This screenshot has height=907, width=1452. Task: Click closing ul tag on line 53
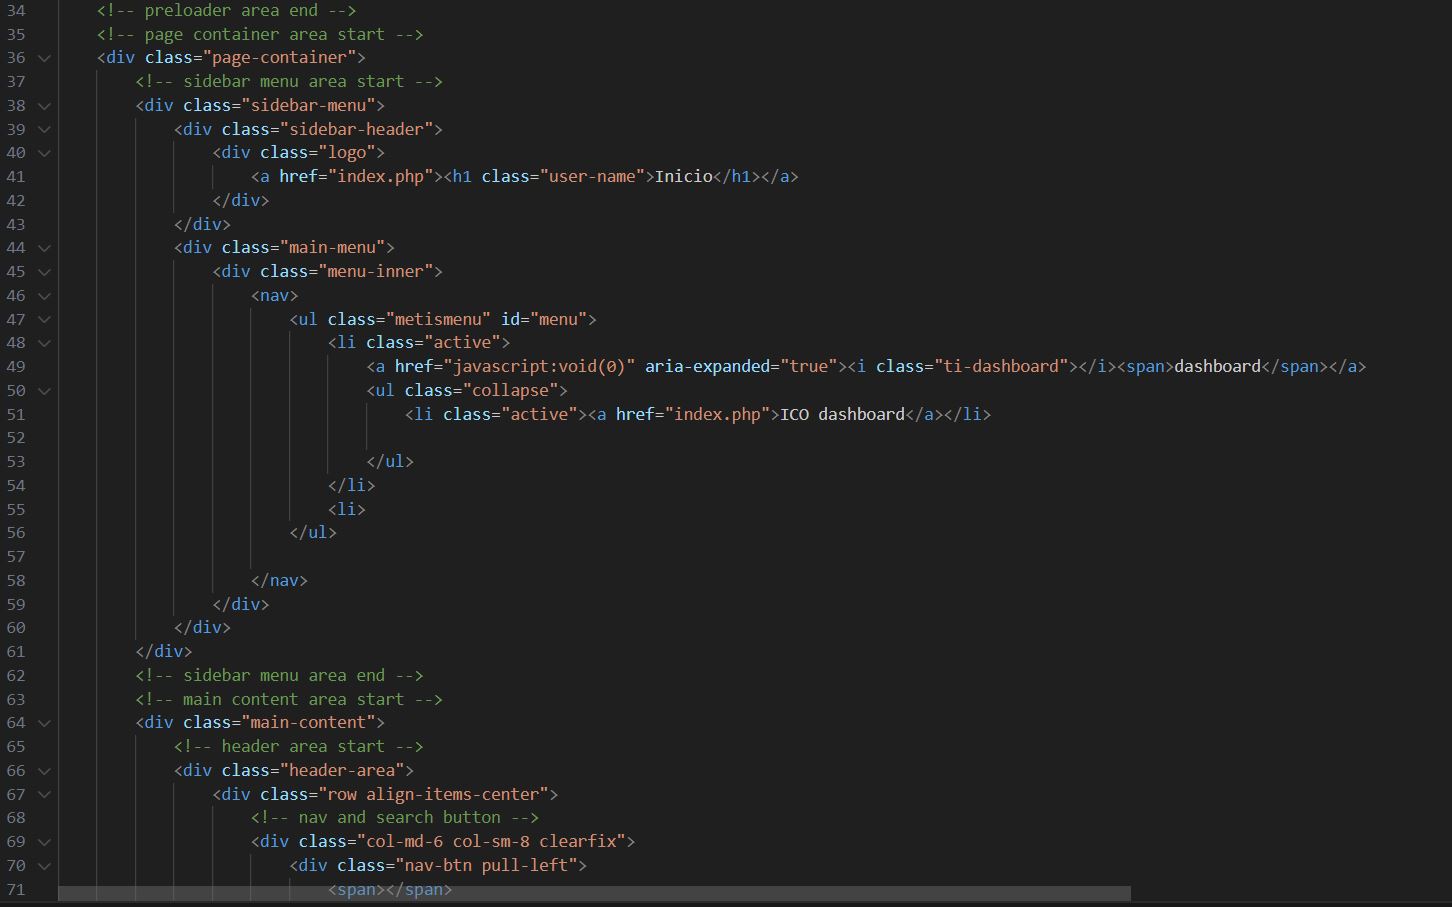click(390, 461)
